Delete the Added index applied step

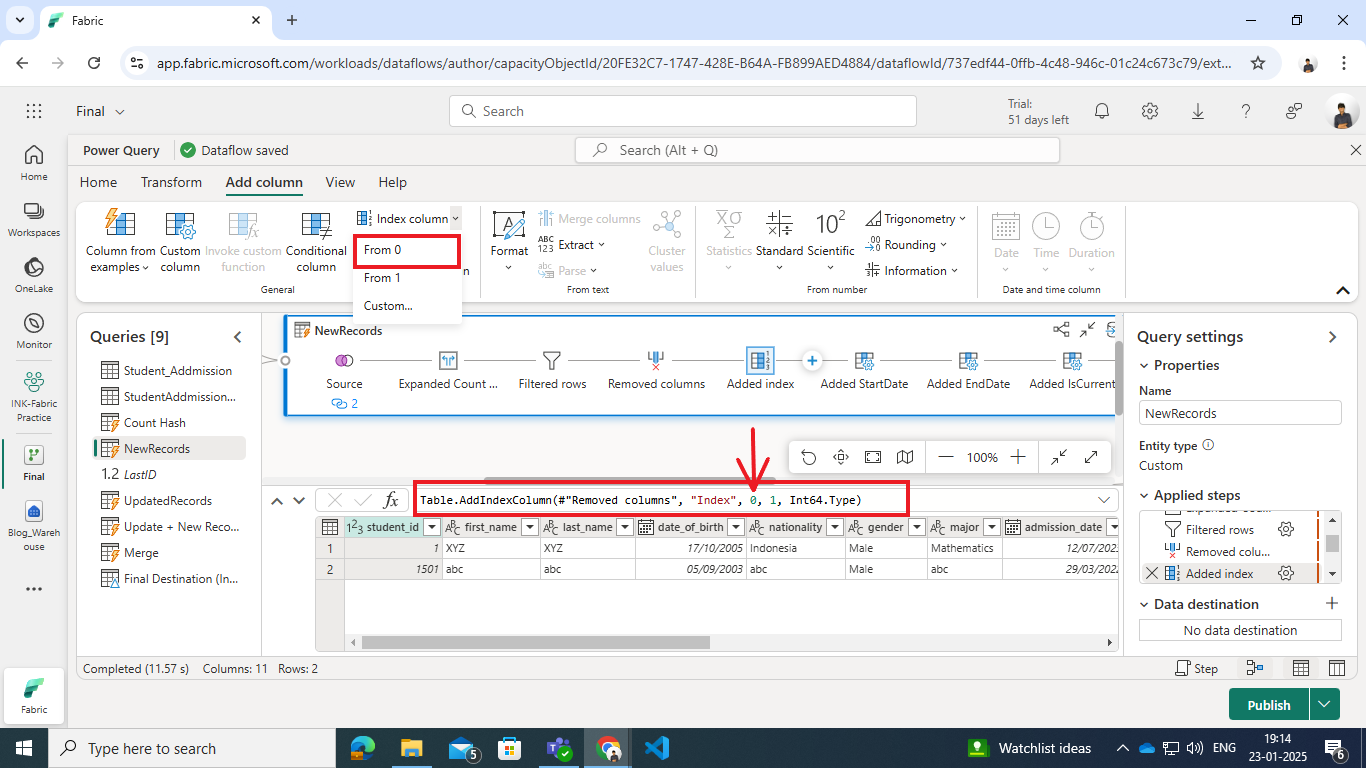[1151, 574]
